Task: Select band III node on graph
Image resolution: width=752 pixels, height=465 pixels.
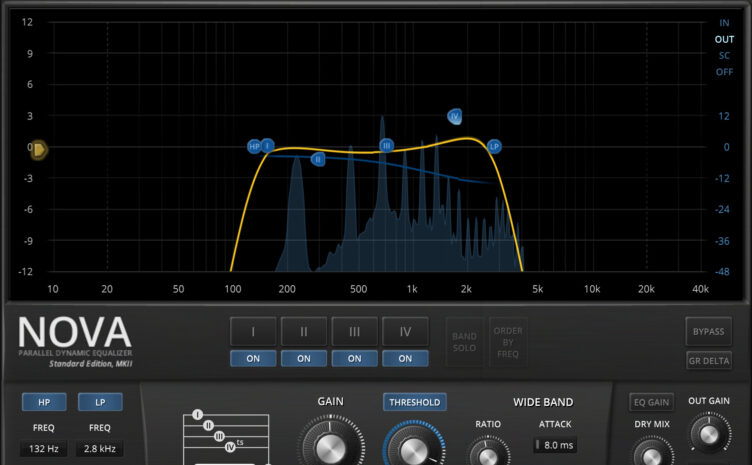Action: tap(387, 145)
